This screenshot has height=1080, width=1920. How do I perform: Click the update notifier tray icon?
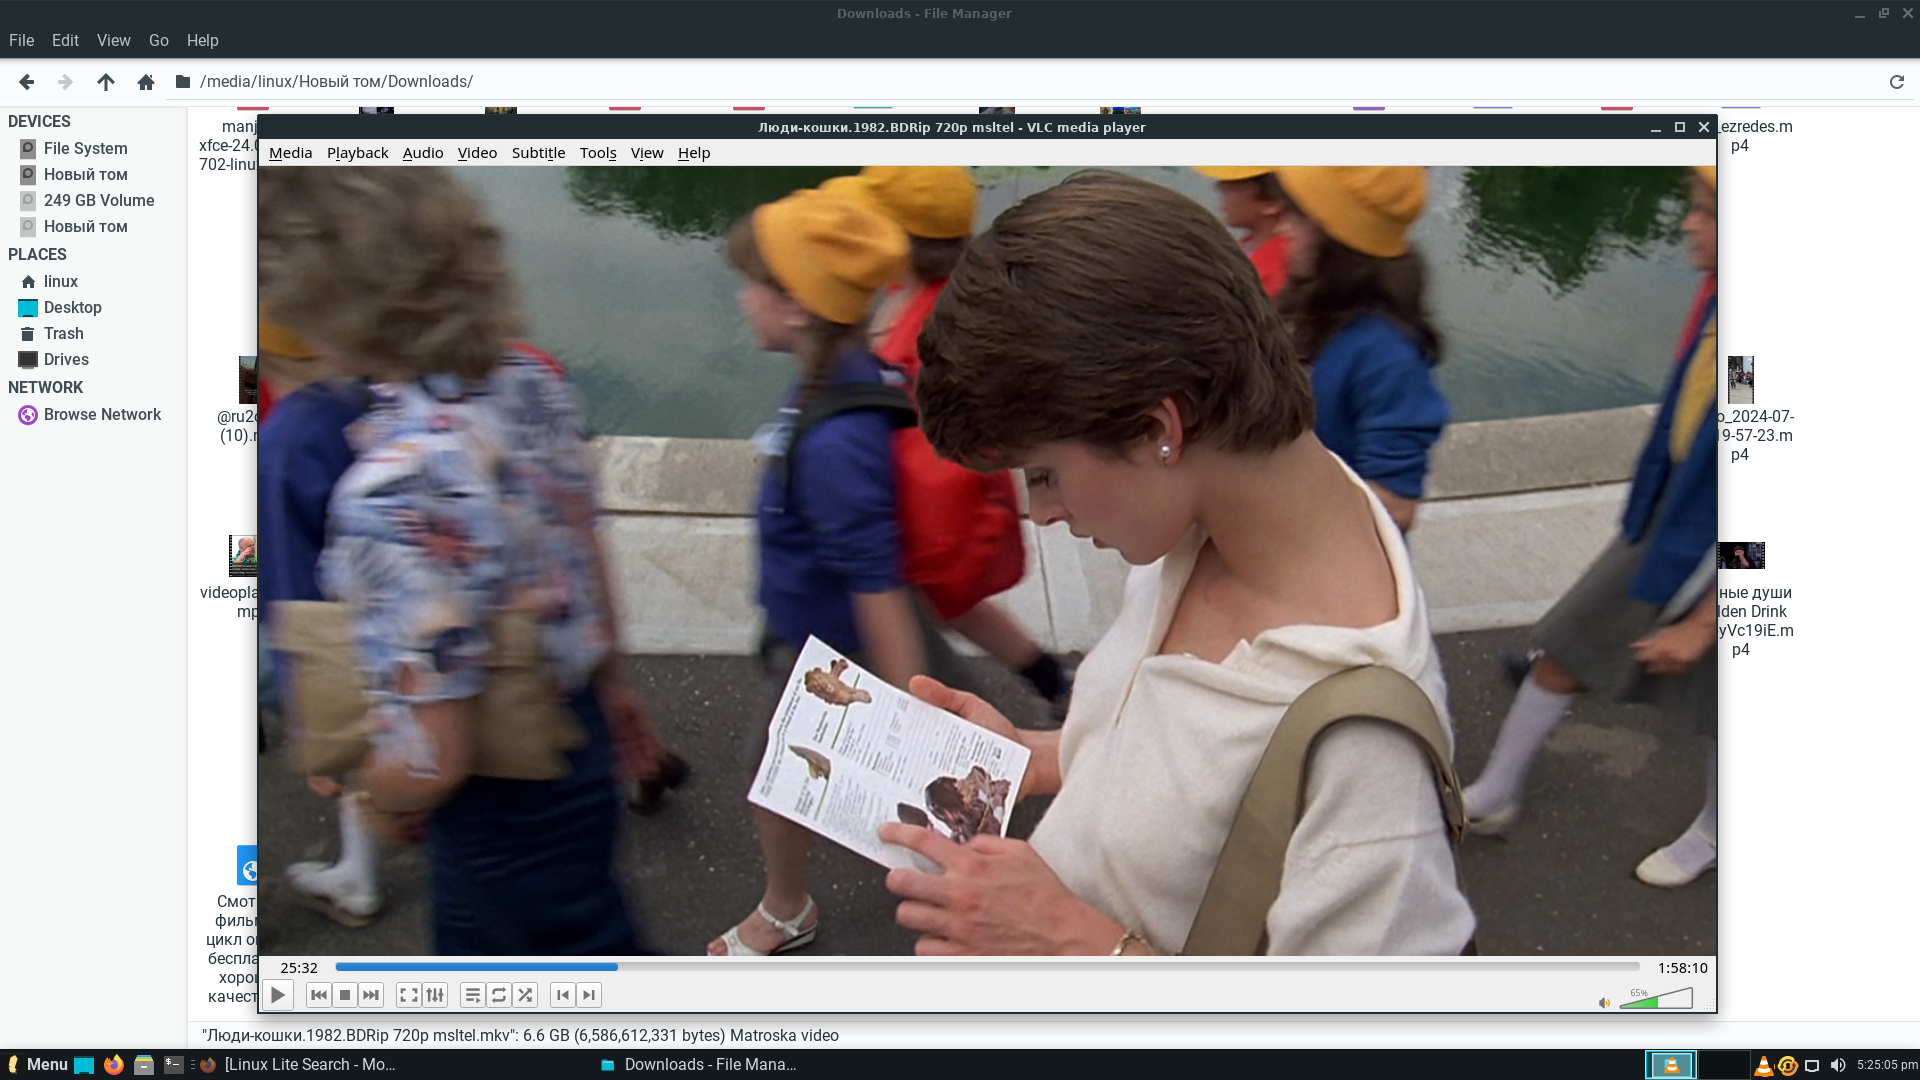click(x=1788, y=1066)
